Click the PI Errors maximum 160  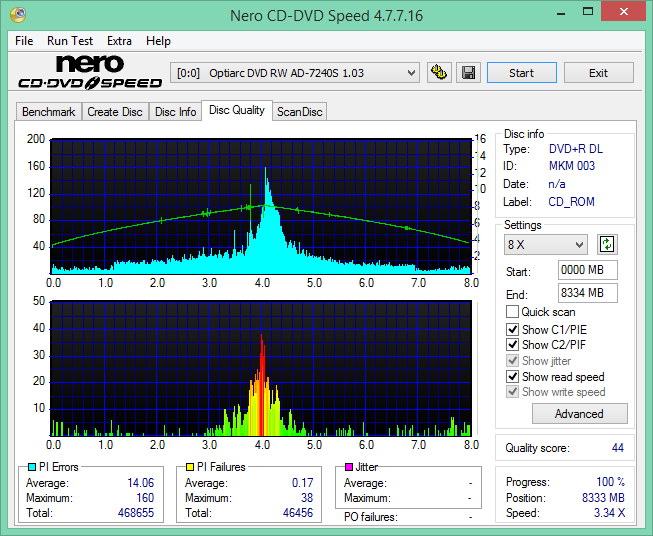145,498
